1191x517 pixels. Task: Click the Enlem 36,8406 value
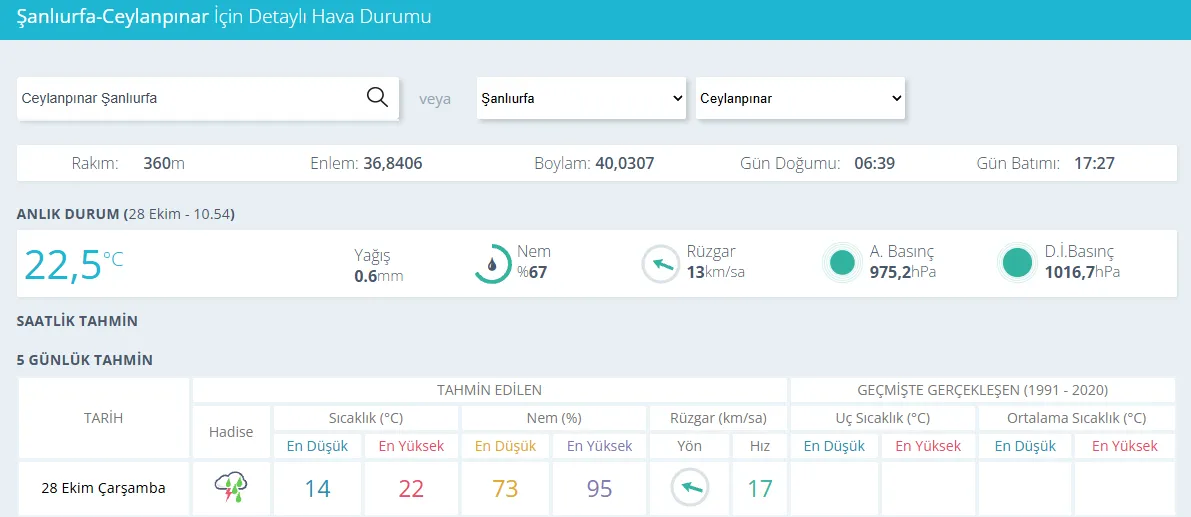pyautogui.click(x=393, y=163)
